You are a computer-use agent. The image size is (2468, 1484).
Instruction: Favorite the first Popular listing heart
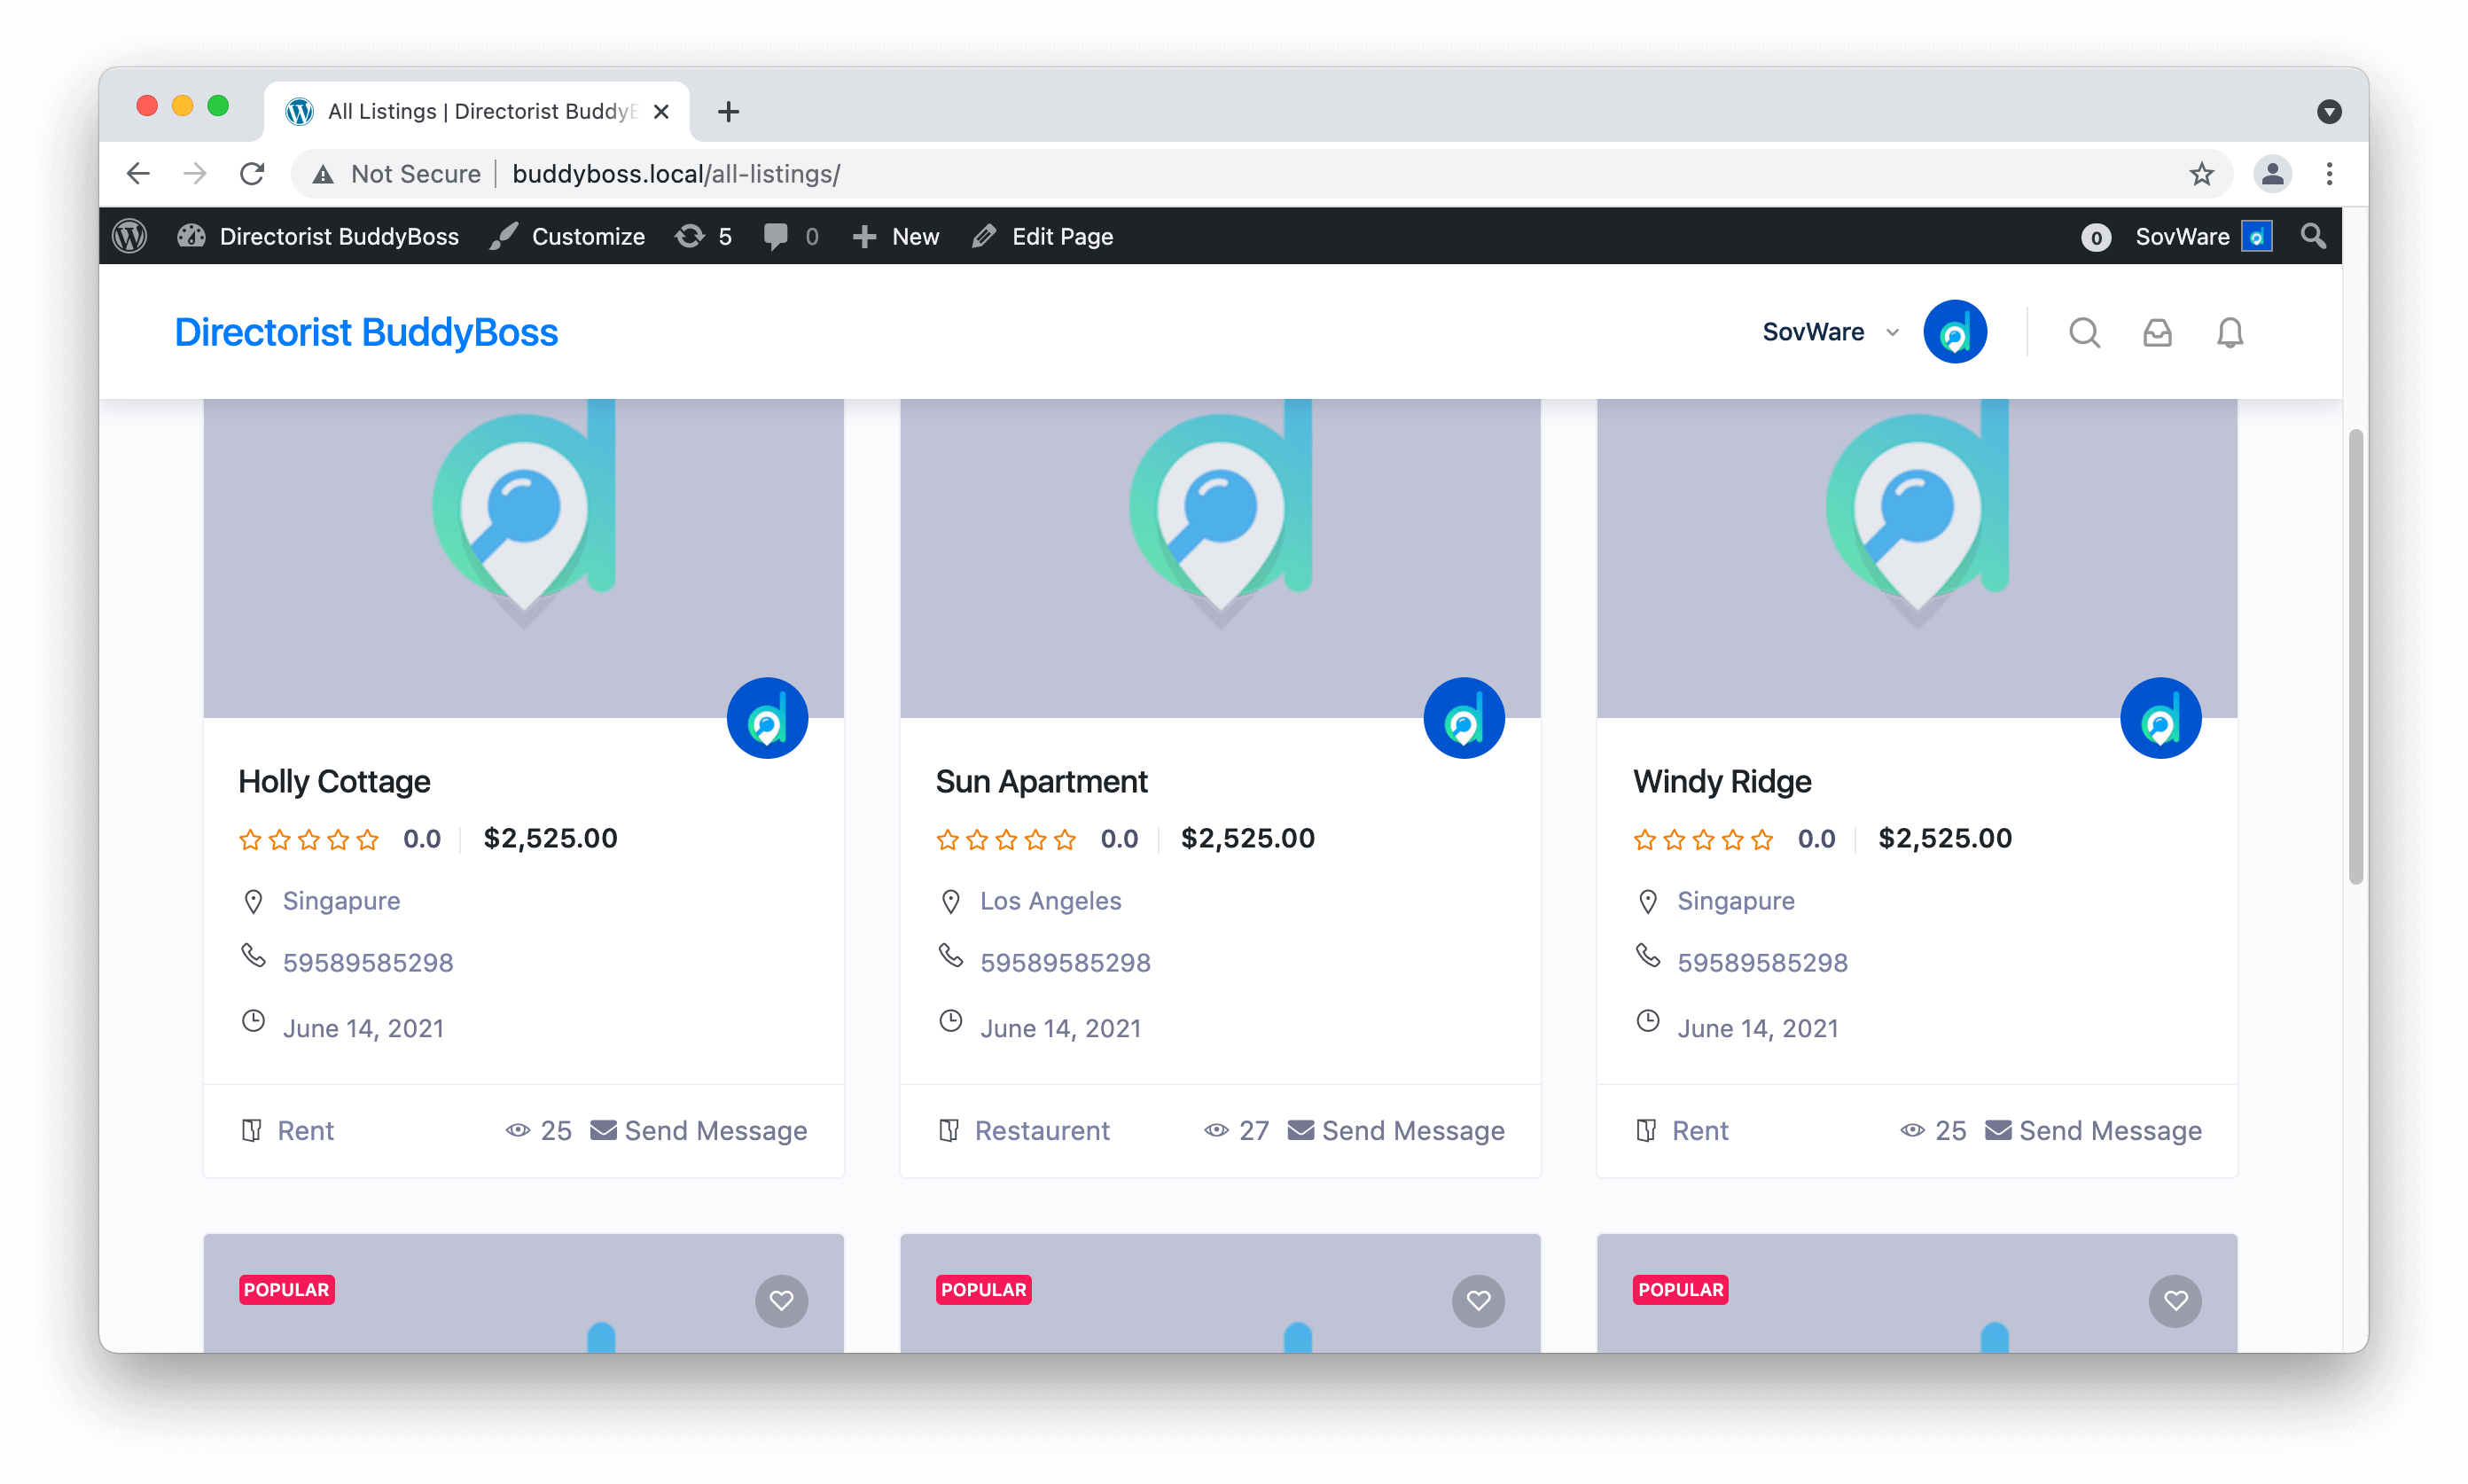781,1300
